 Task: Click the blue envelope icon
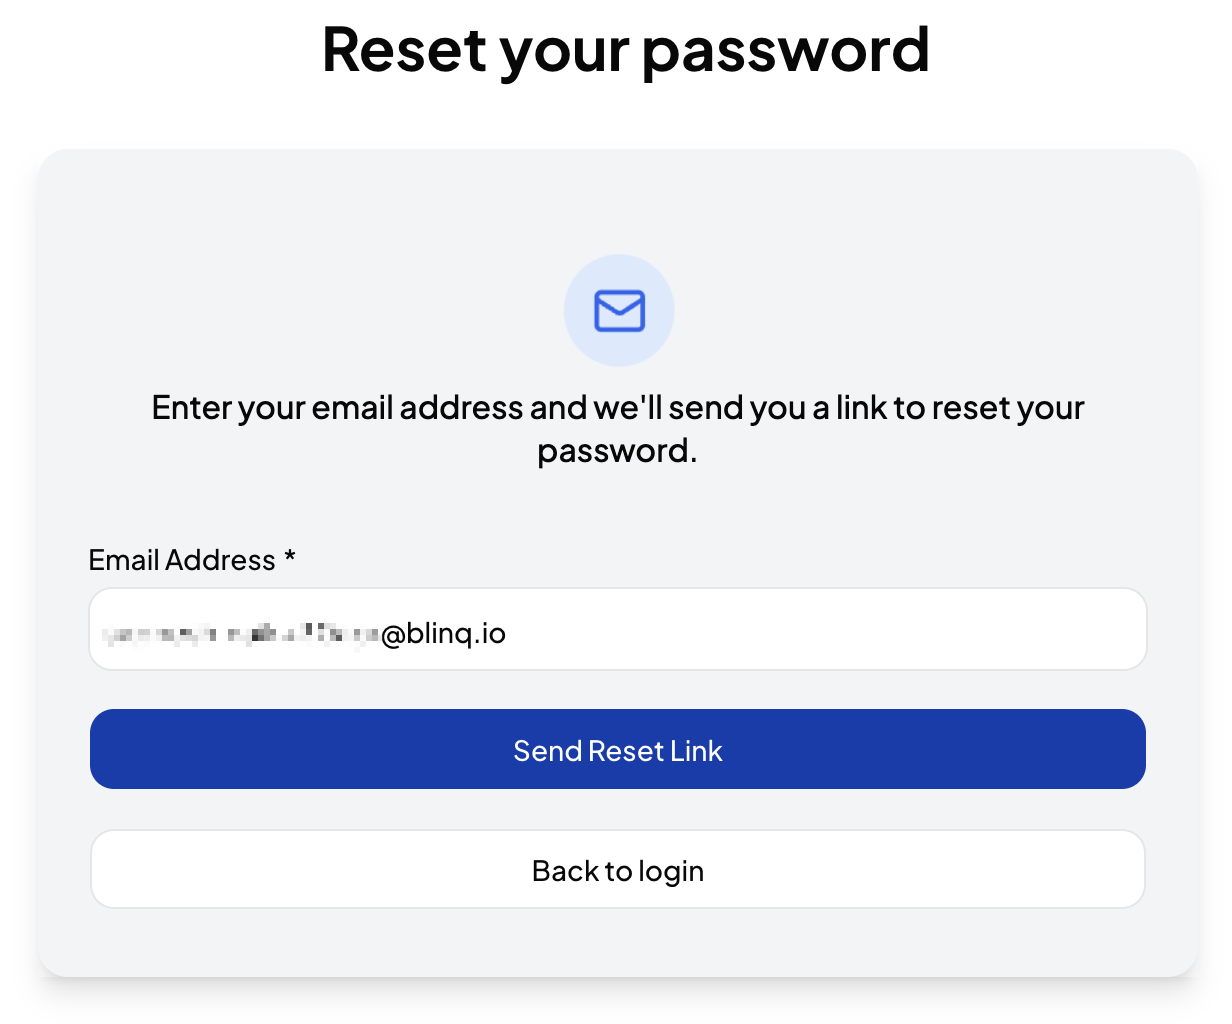pos(619,311)
